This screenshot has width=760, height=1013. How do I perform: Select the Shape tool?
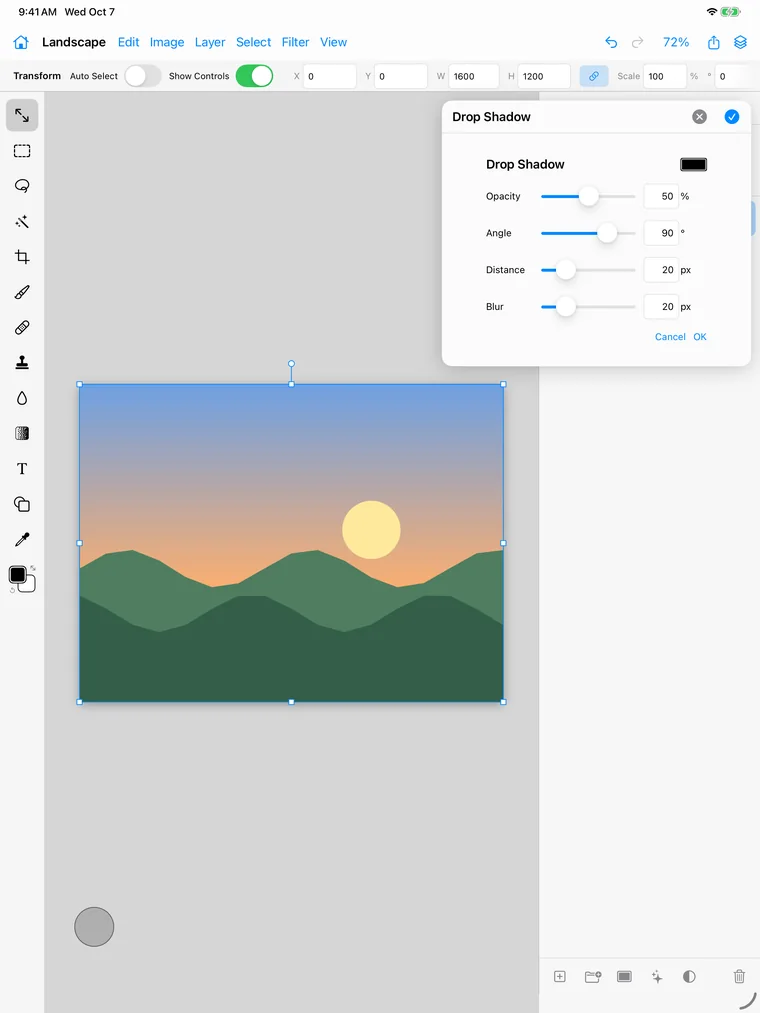[x=22, y=504]
